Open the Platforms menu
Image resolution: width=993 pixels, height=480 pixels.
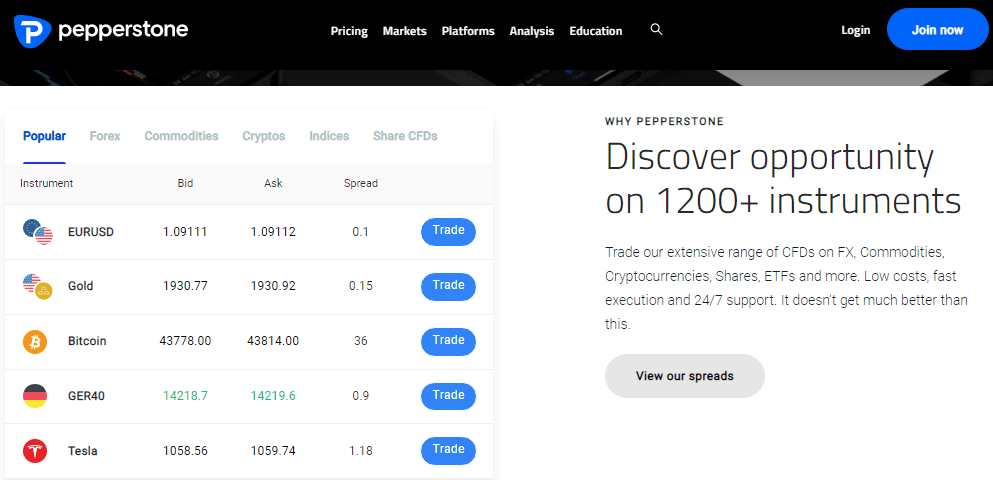point(468,31)
